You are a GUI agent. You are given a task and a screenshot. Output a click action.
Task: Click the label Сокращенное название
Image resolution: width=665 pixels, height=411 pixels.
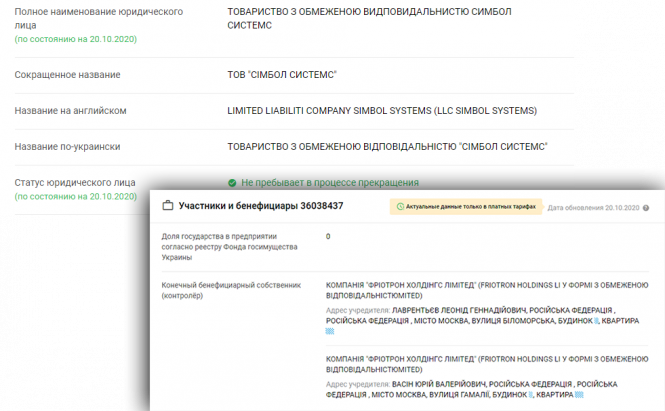(x=67, y=75)
